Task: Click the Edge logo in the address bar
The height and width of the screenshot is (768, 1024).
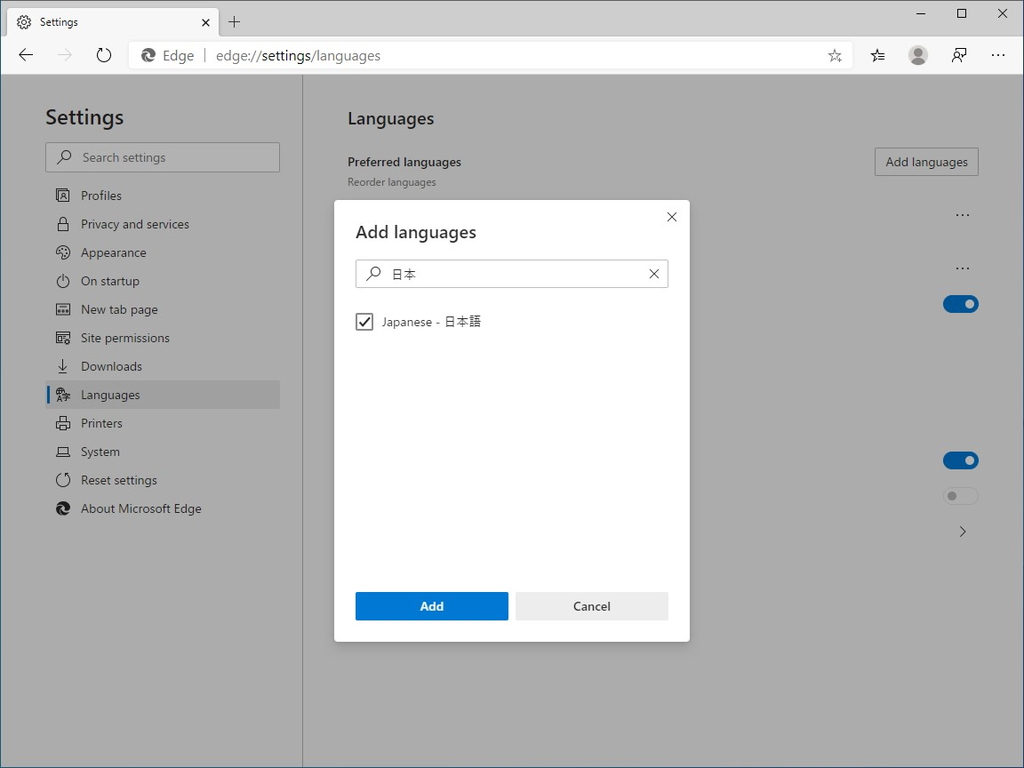Action: (148, 55)
